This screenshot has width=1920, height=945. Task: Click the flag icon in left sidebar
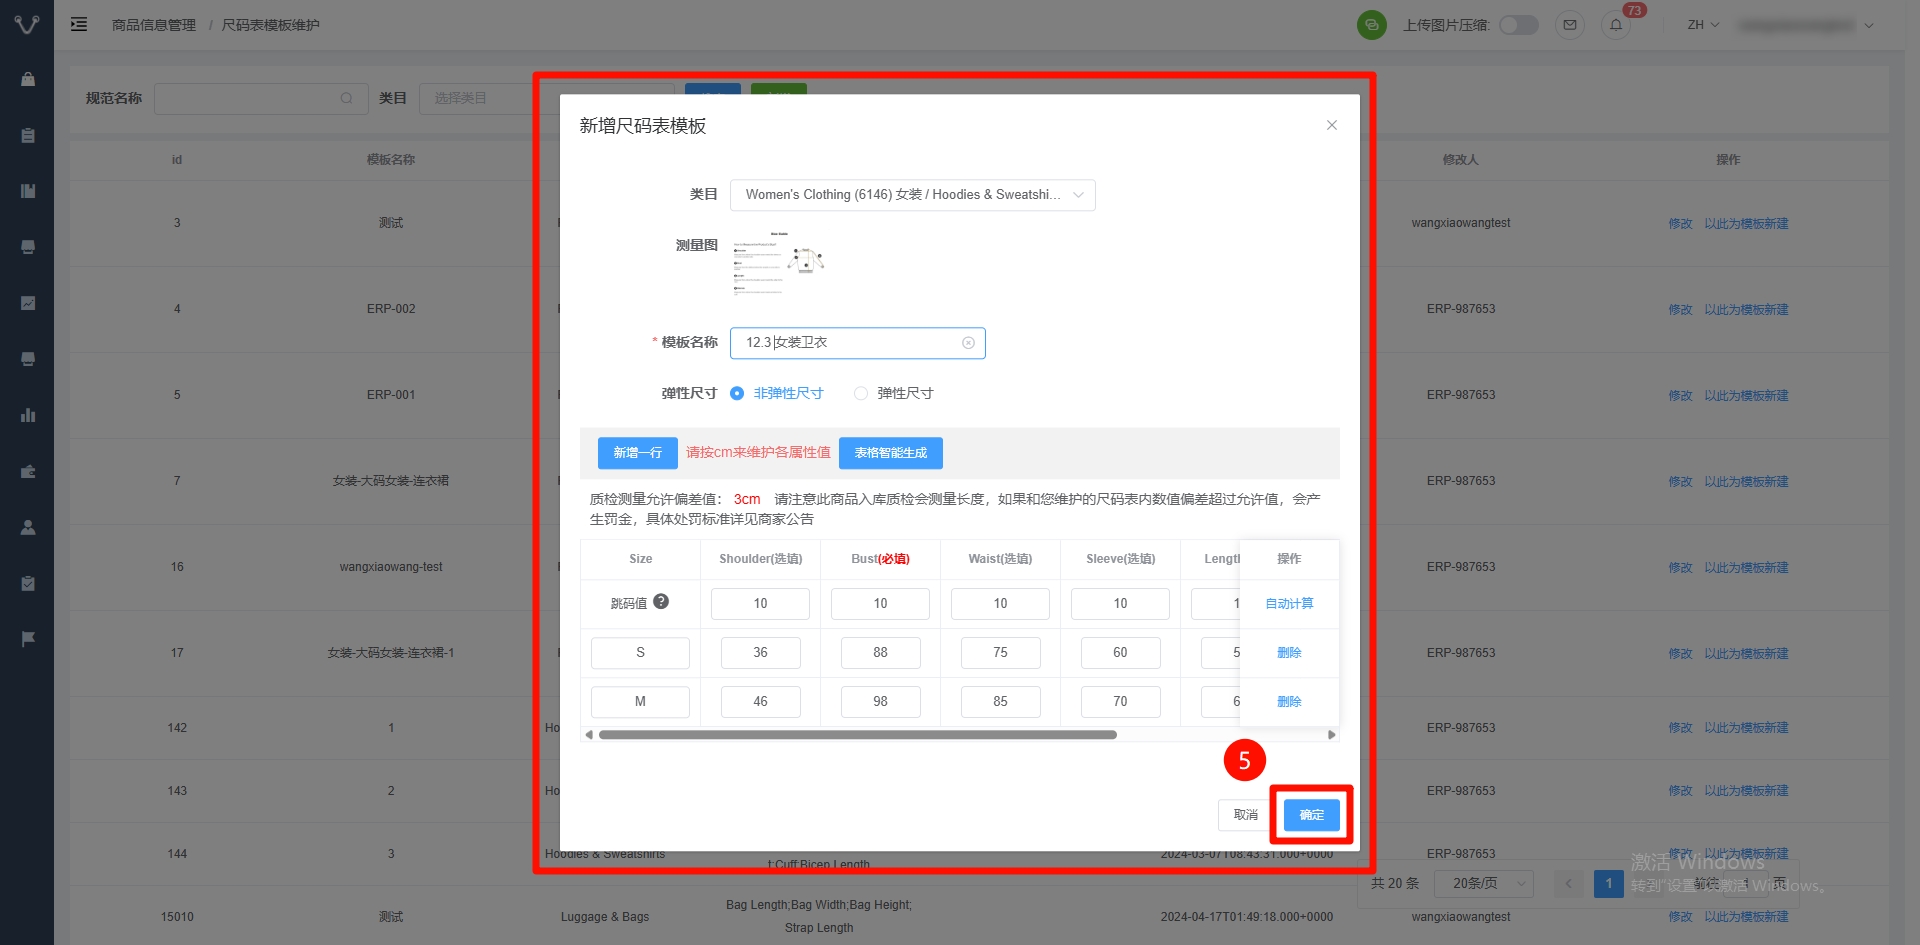coord(28,638)
